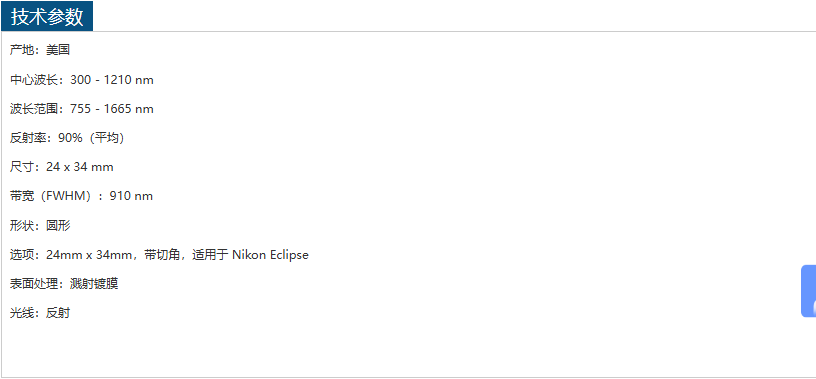This screenshot has height=379, width=816.
Task: Click the 美国 origin value
Action: 58,50
